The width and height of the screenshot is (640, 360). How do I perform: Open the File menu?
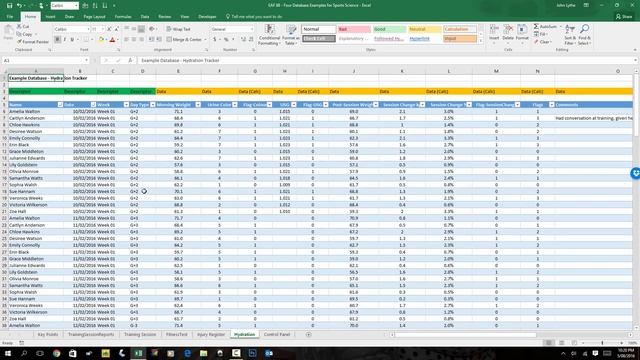coord(10,17)
